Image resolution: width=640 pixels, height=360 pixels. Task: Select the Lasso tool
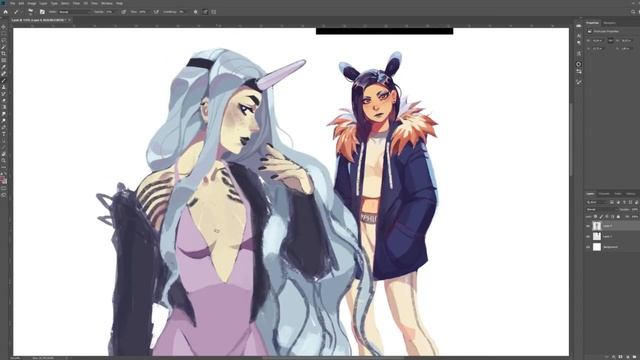pyautogui.click(x=4, y=41)
